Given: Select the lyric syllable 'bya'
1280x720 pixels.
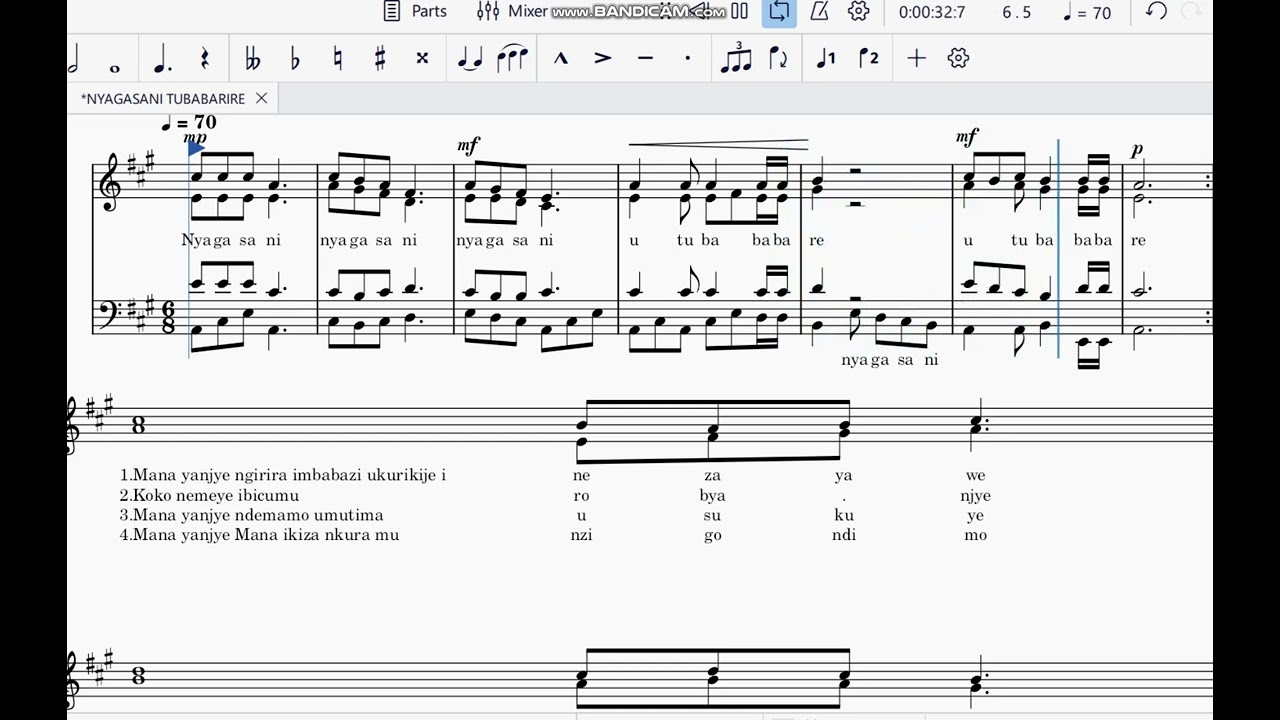Looking at the screenshot, I should pos(713,496).
